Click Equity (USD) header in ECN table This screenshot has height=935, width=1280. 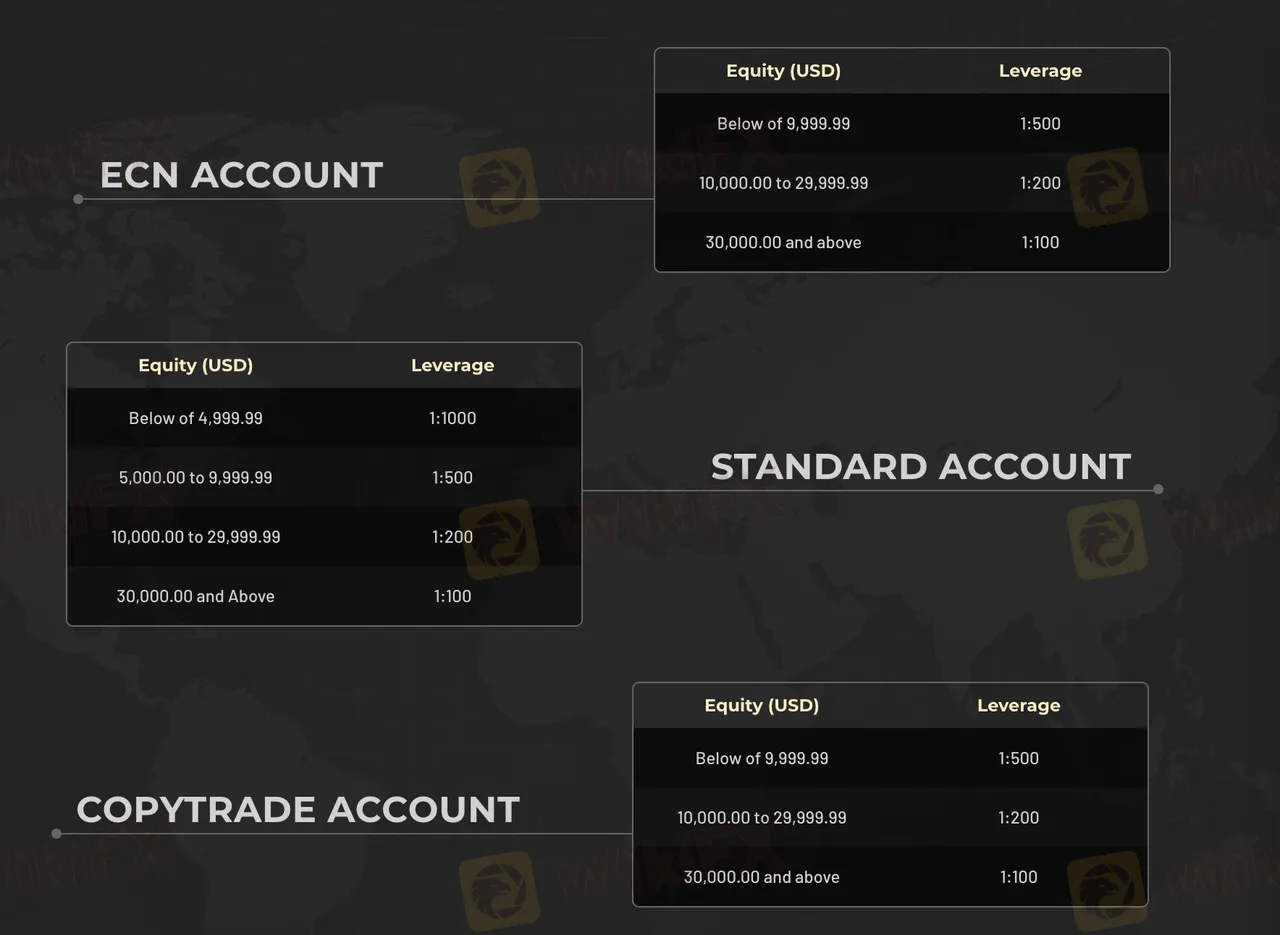click(x=783, y=71)
